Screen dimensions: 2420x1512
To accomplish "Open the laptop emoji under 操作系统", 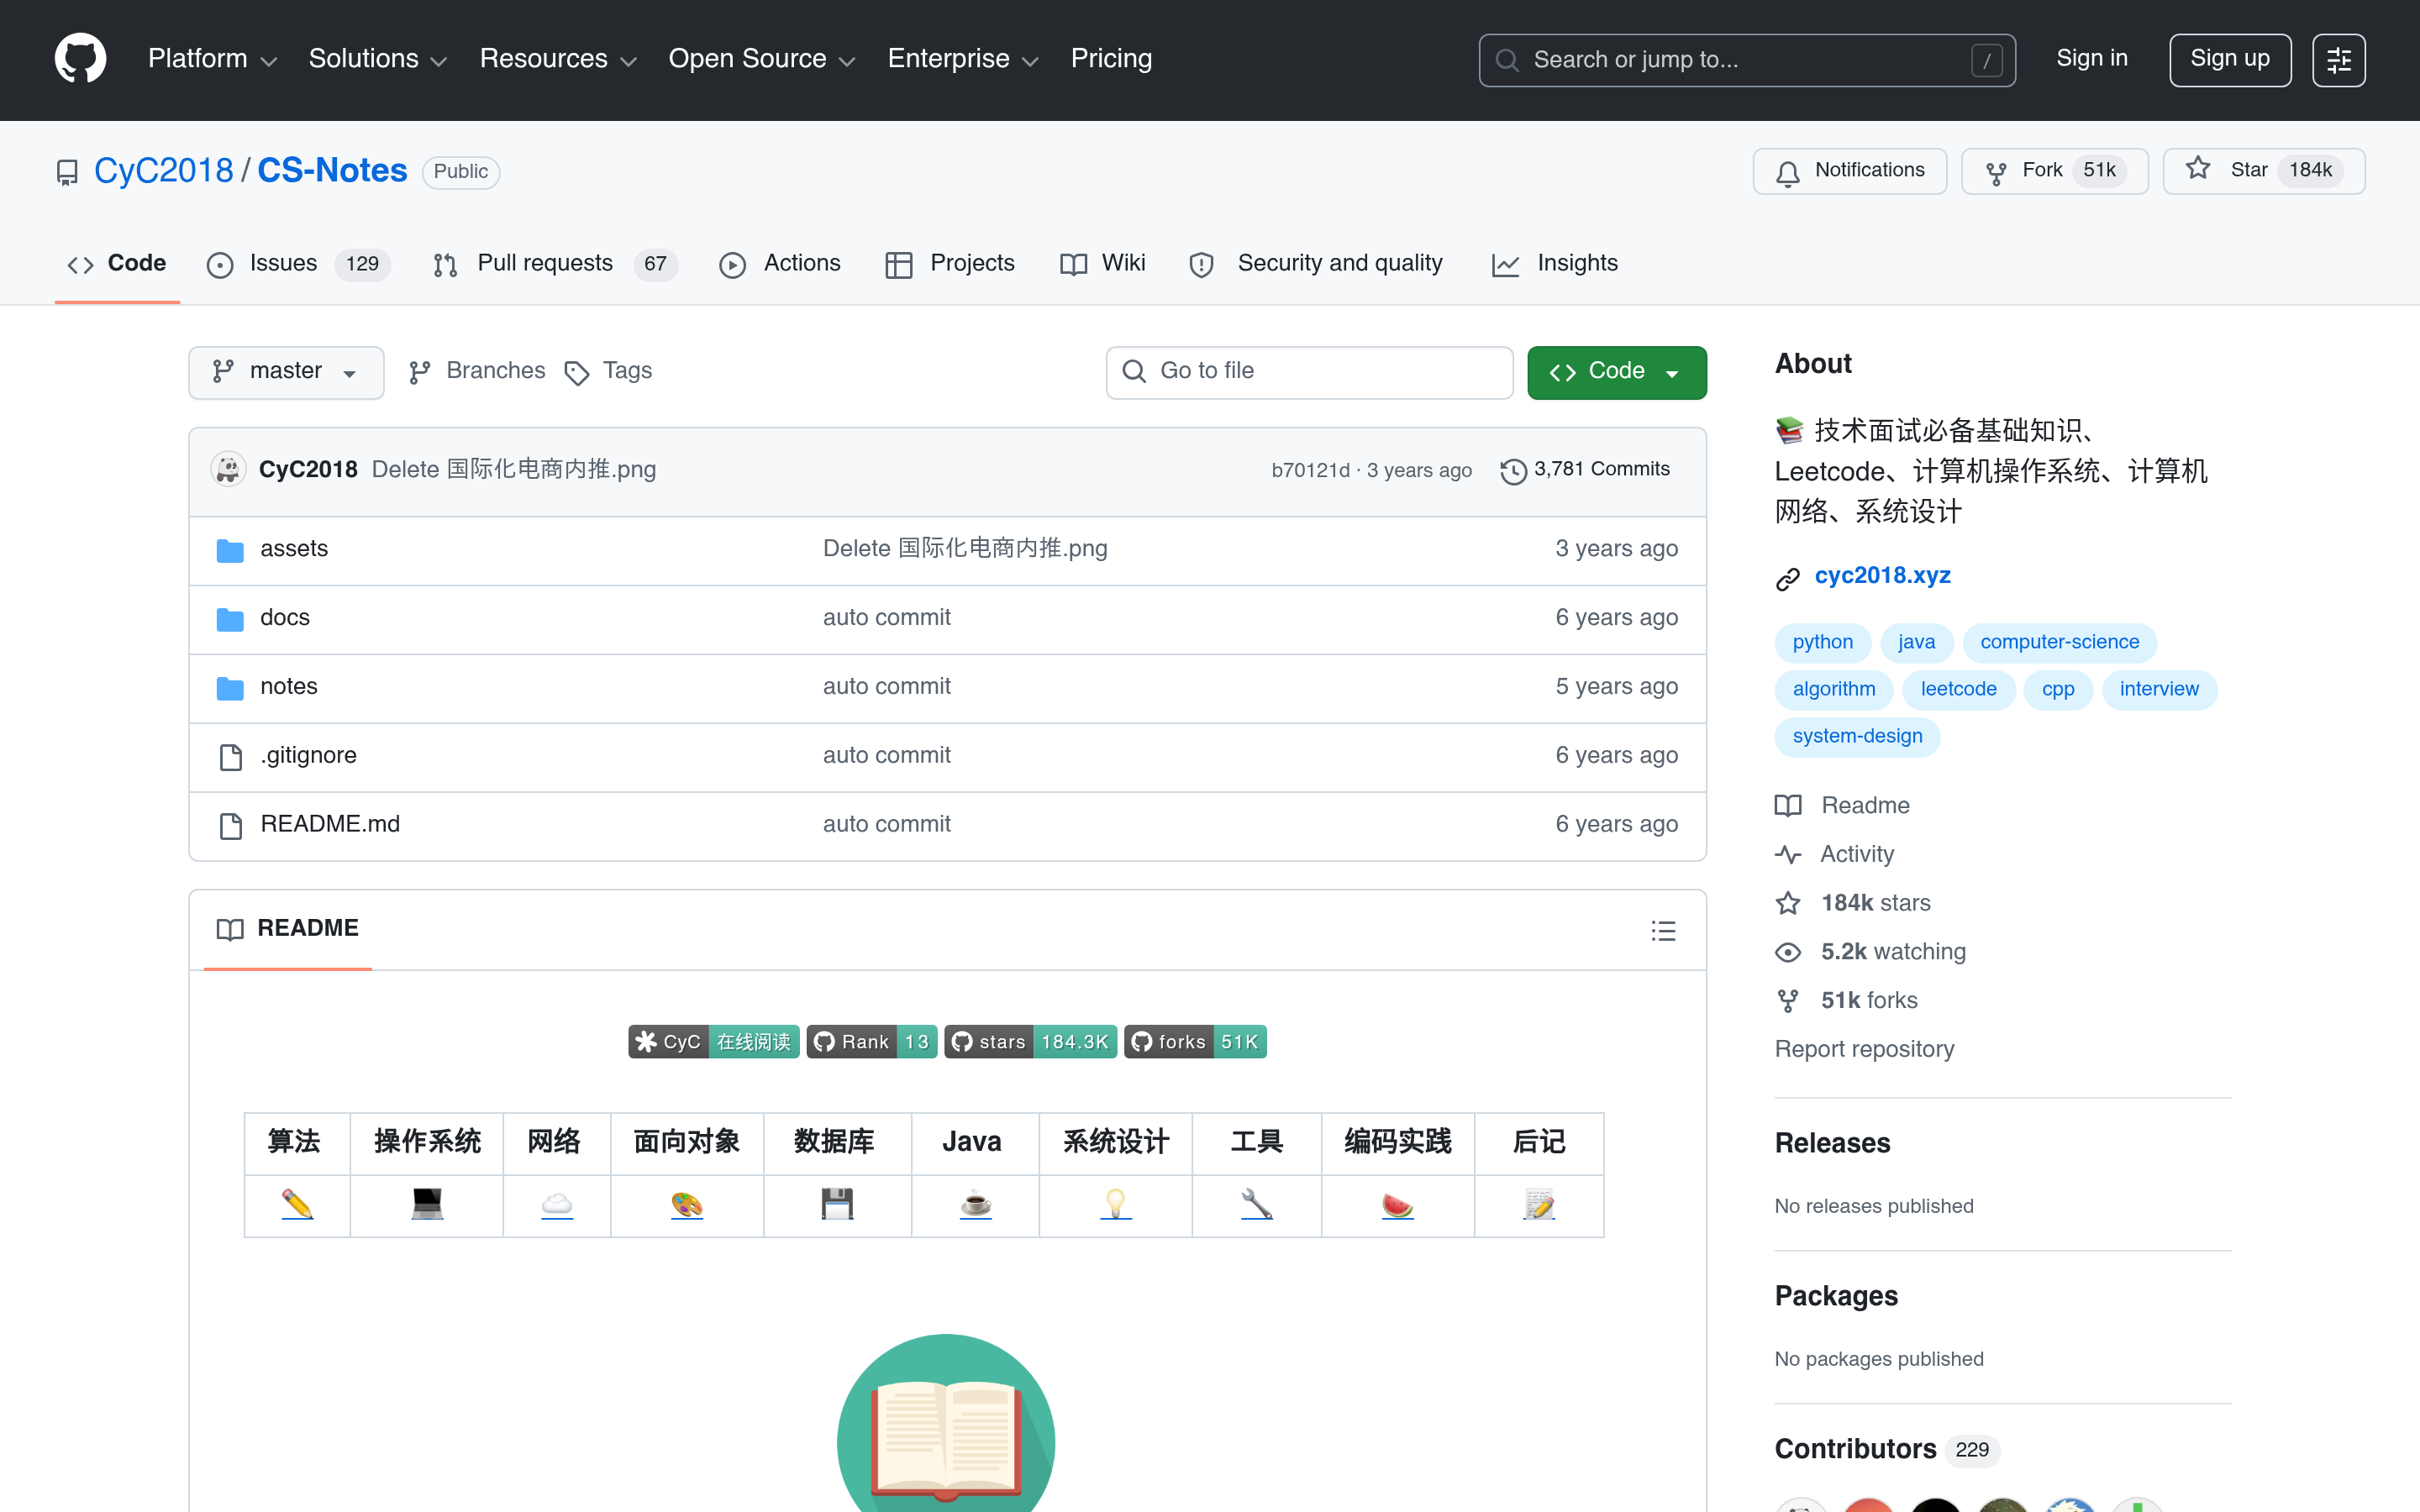I will (427, 1204).
